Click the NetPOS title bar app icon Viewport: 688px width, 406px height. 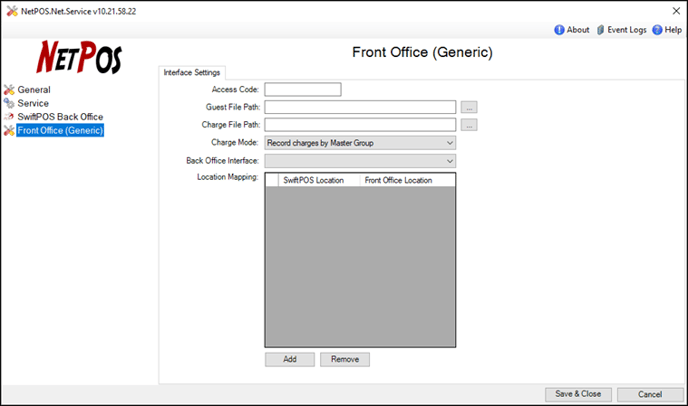click(12, 11)
